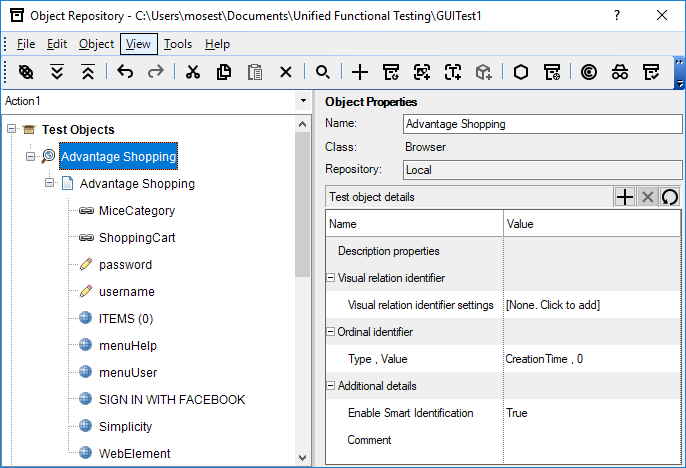Open the Edit menu
686x468 pixels.
pyautogui.click(x=57, y=44)
